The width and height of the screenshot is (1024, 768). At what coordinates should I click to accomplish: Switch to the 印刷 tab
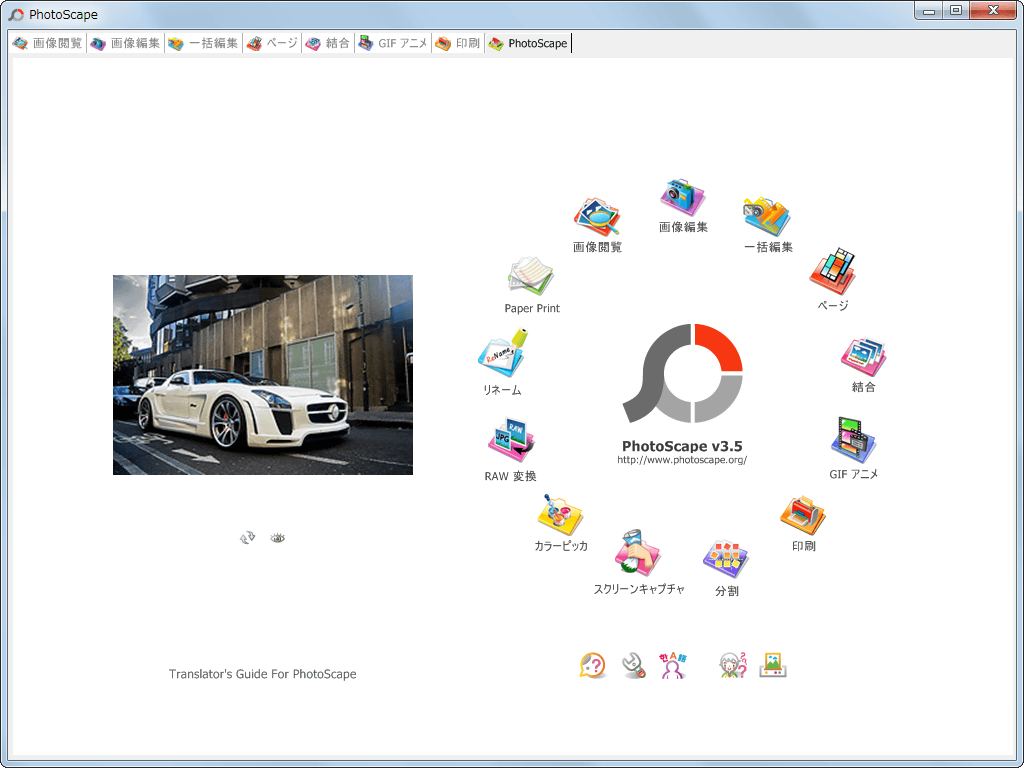(458, 44)
